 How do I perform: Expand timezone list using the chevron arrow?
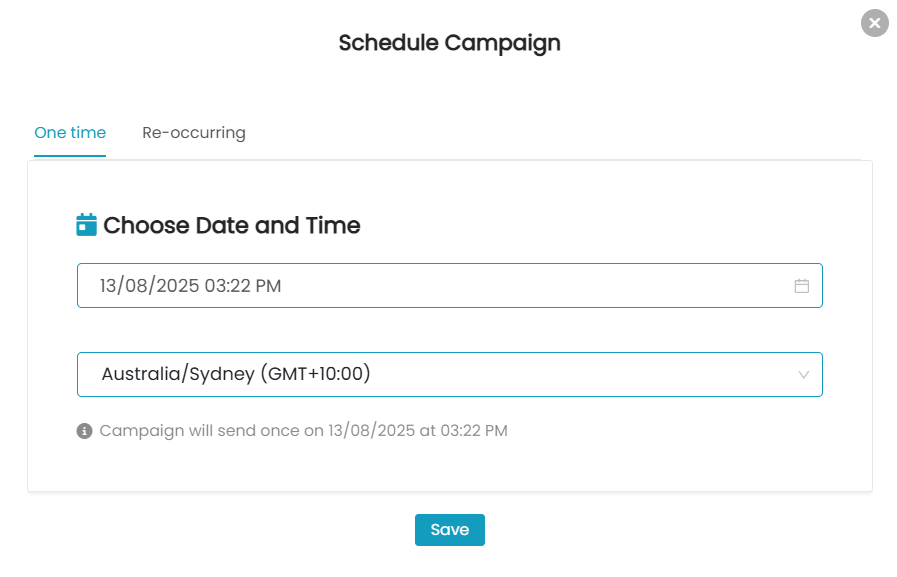[x=803, y=375]
